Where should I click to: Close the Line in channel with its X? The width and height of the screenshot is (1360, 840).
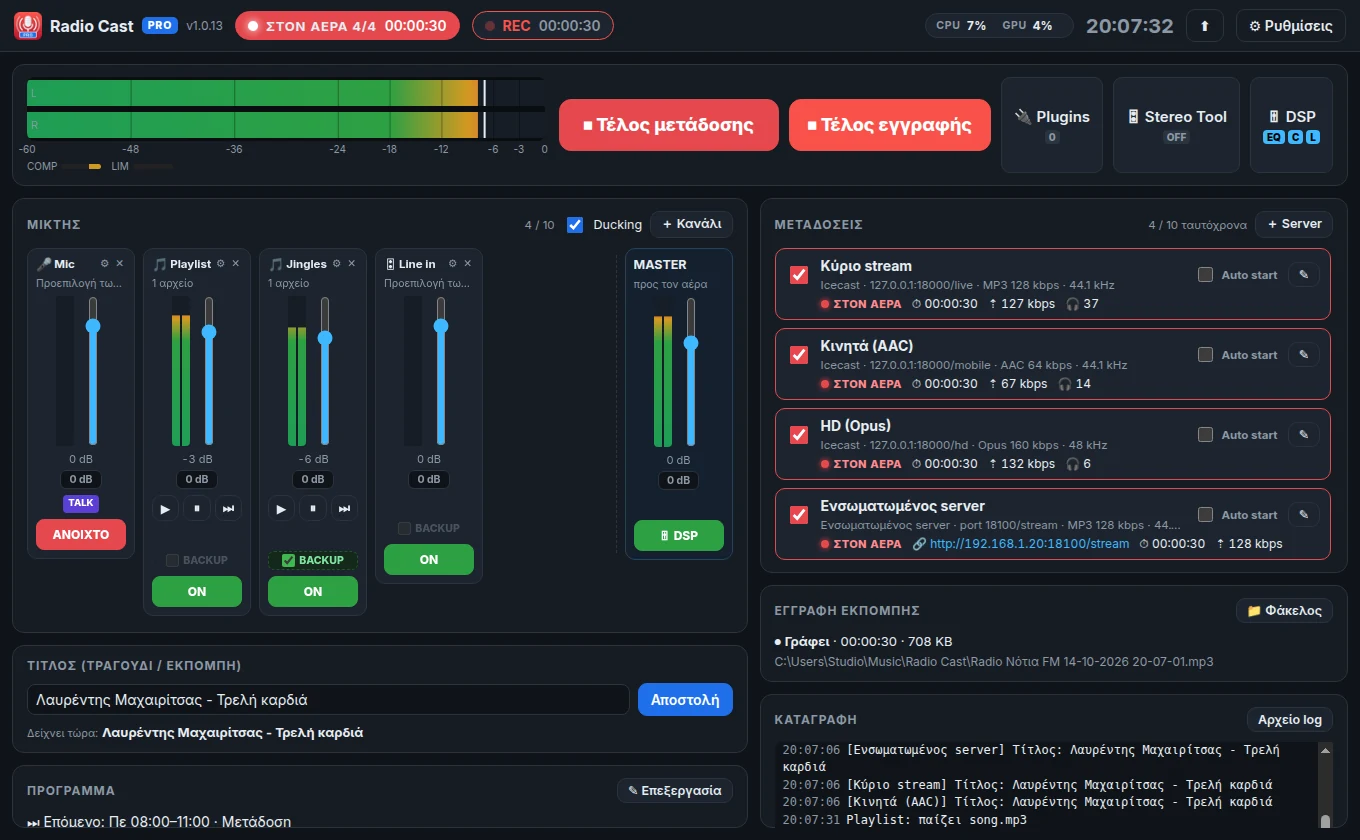(468, 264)
